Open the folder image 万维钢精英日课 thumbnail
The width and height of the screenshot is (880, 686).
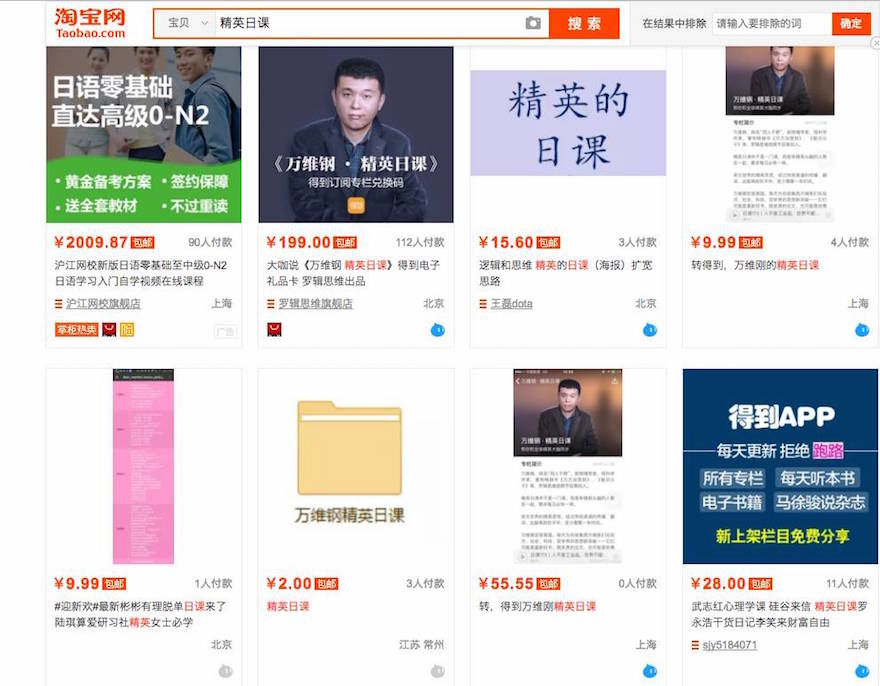click(x=355, y=466)
